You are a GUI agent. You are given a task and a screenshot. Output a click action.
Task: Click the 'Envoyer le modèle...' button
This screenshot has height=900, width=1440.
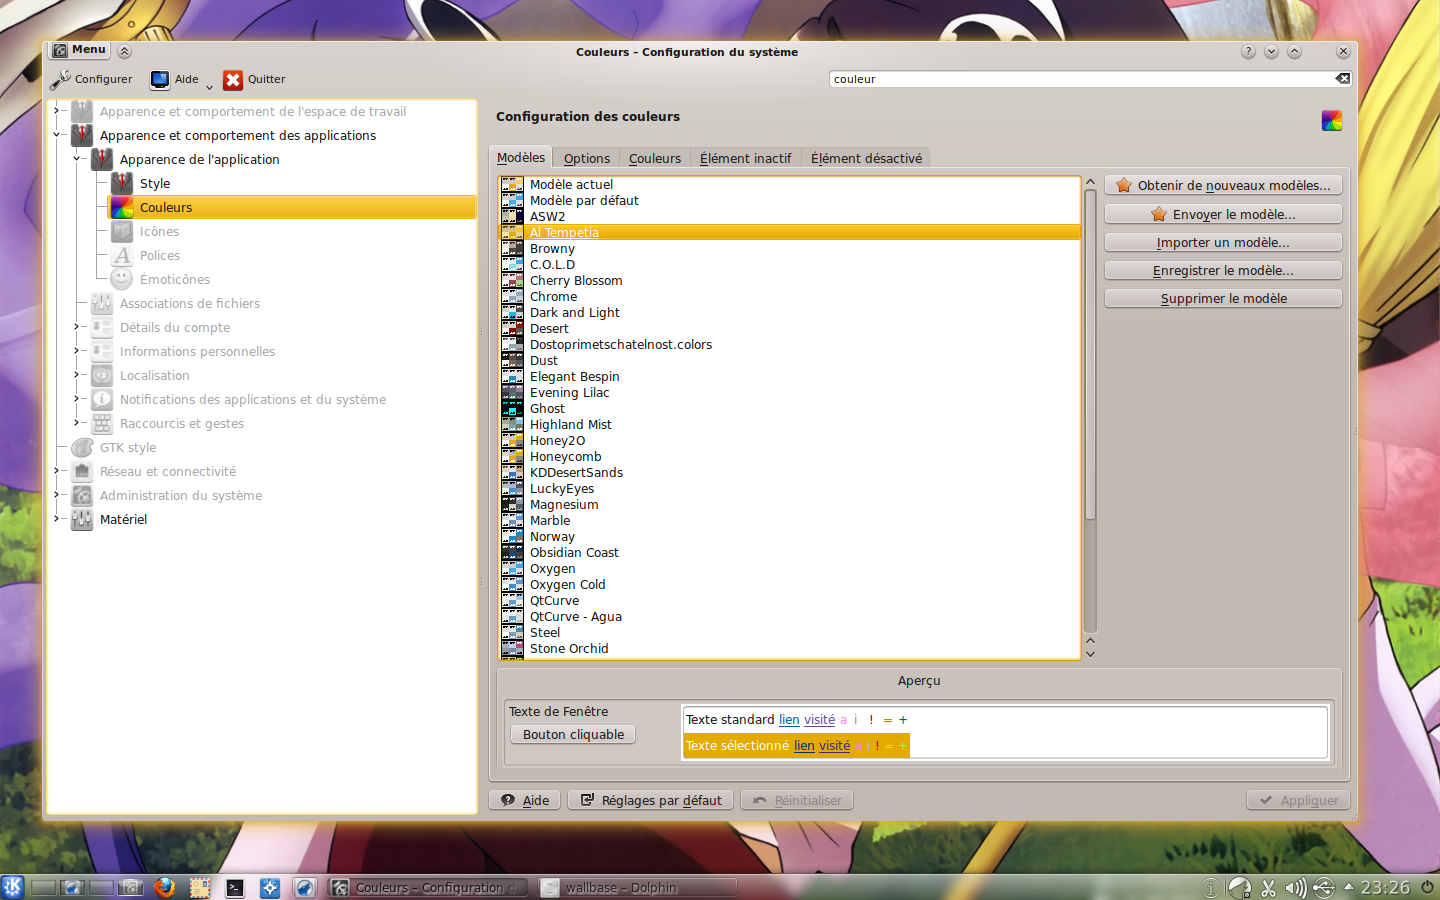1223,214
